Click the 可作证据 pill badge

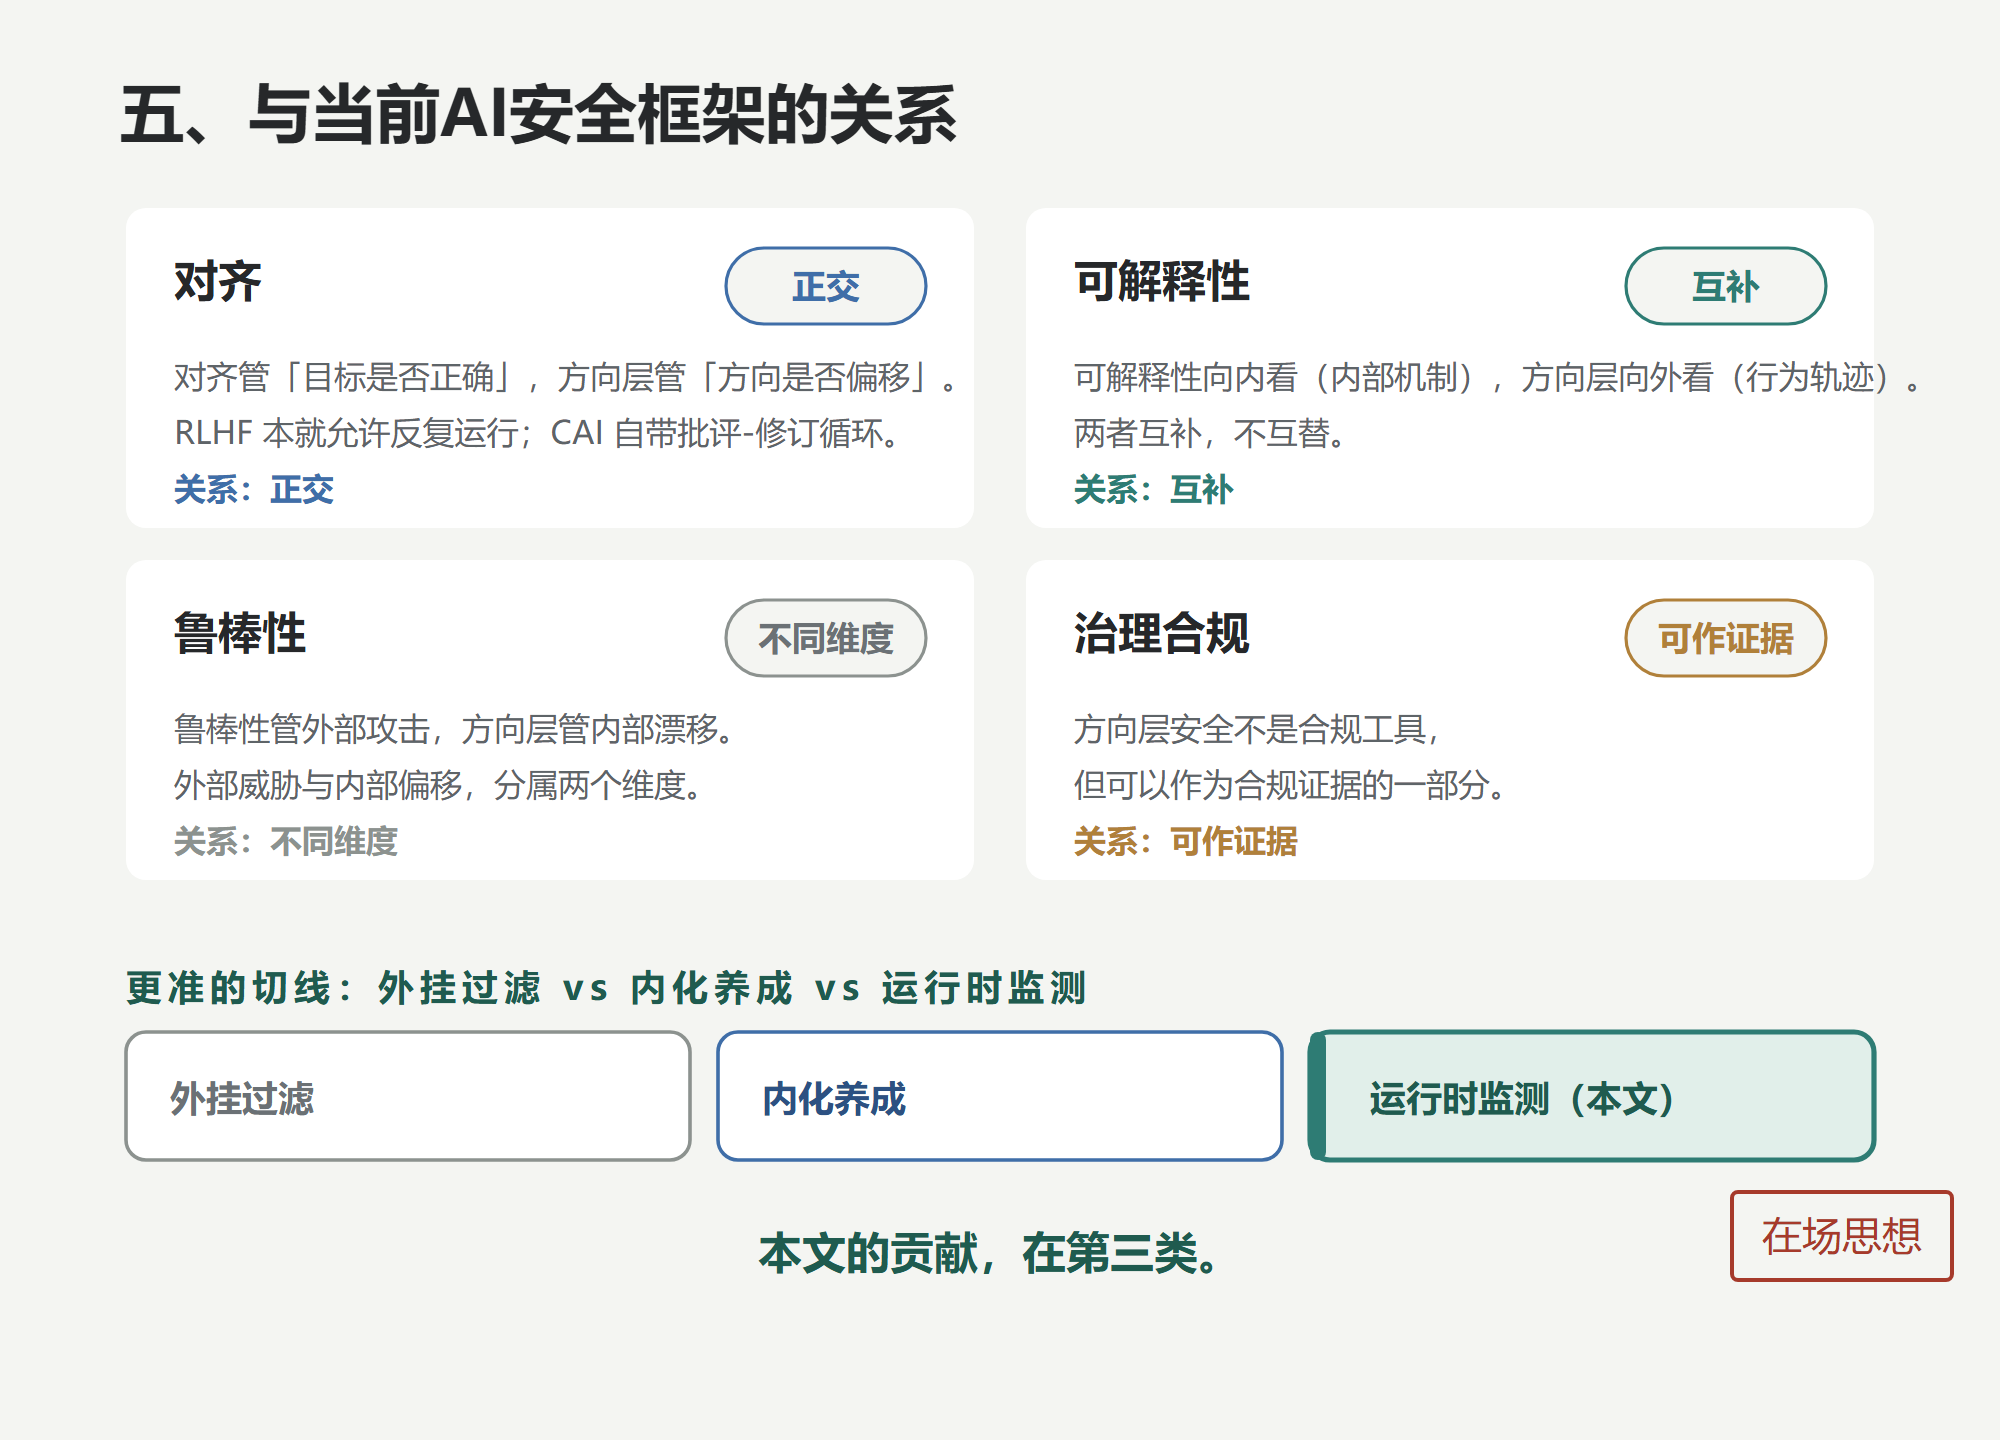[1726, 638]
